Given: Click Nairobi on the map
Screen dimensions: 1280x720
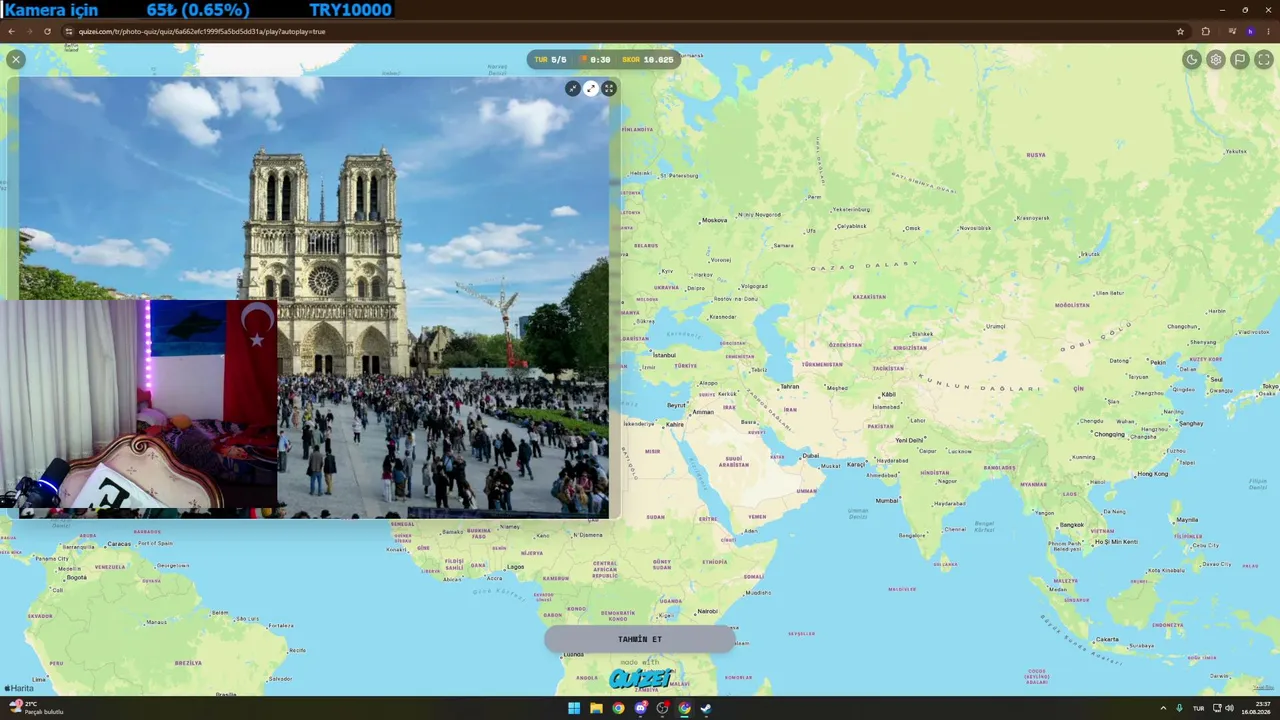Looking at the screenshot, I should tap(707, 611).
